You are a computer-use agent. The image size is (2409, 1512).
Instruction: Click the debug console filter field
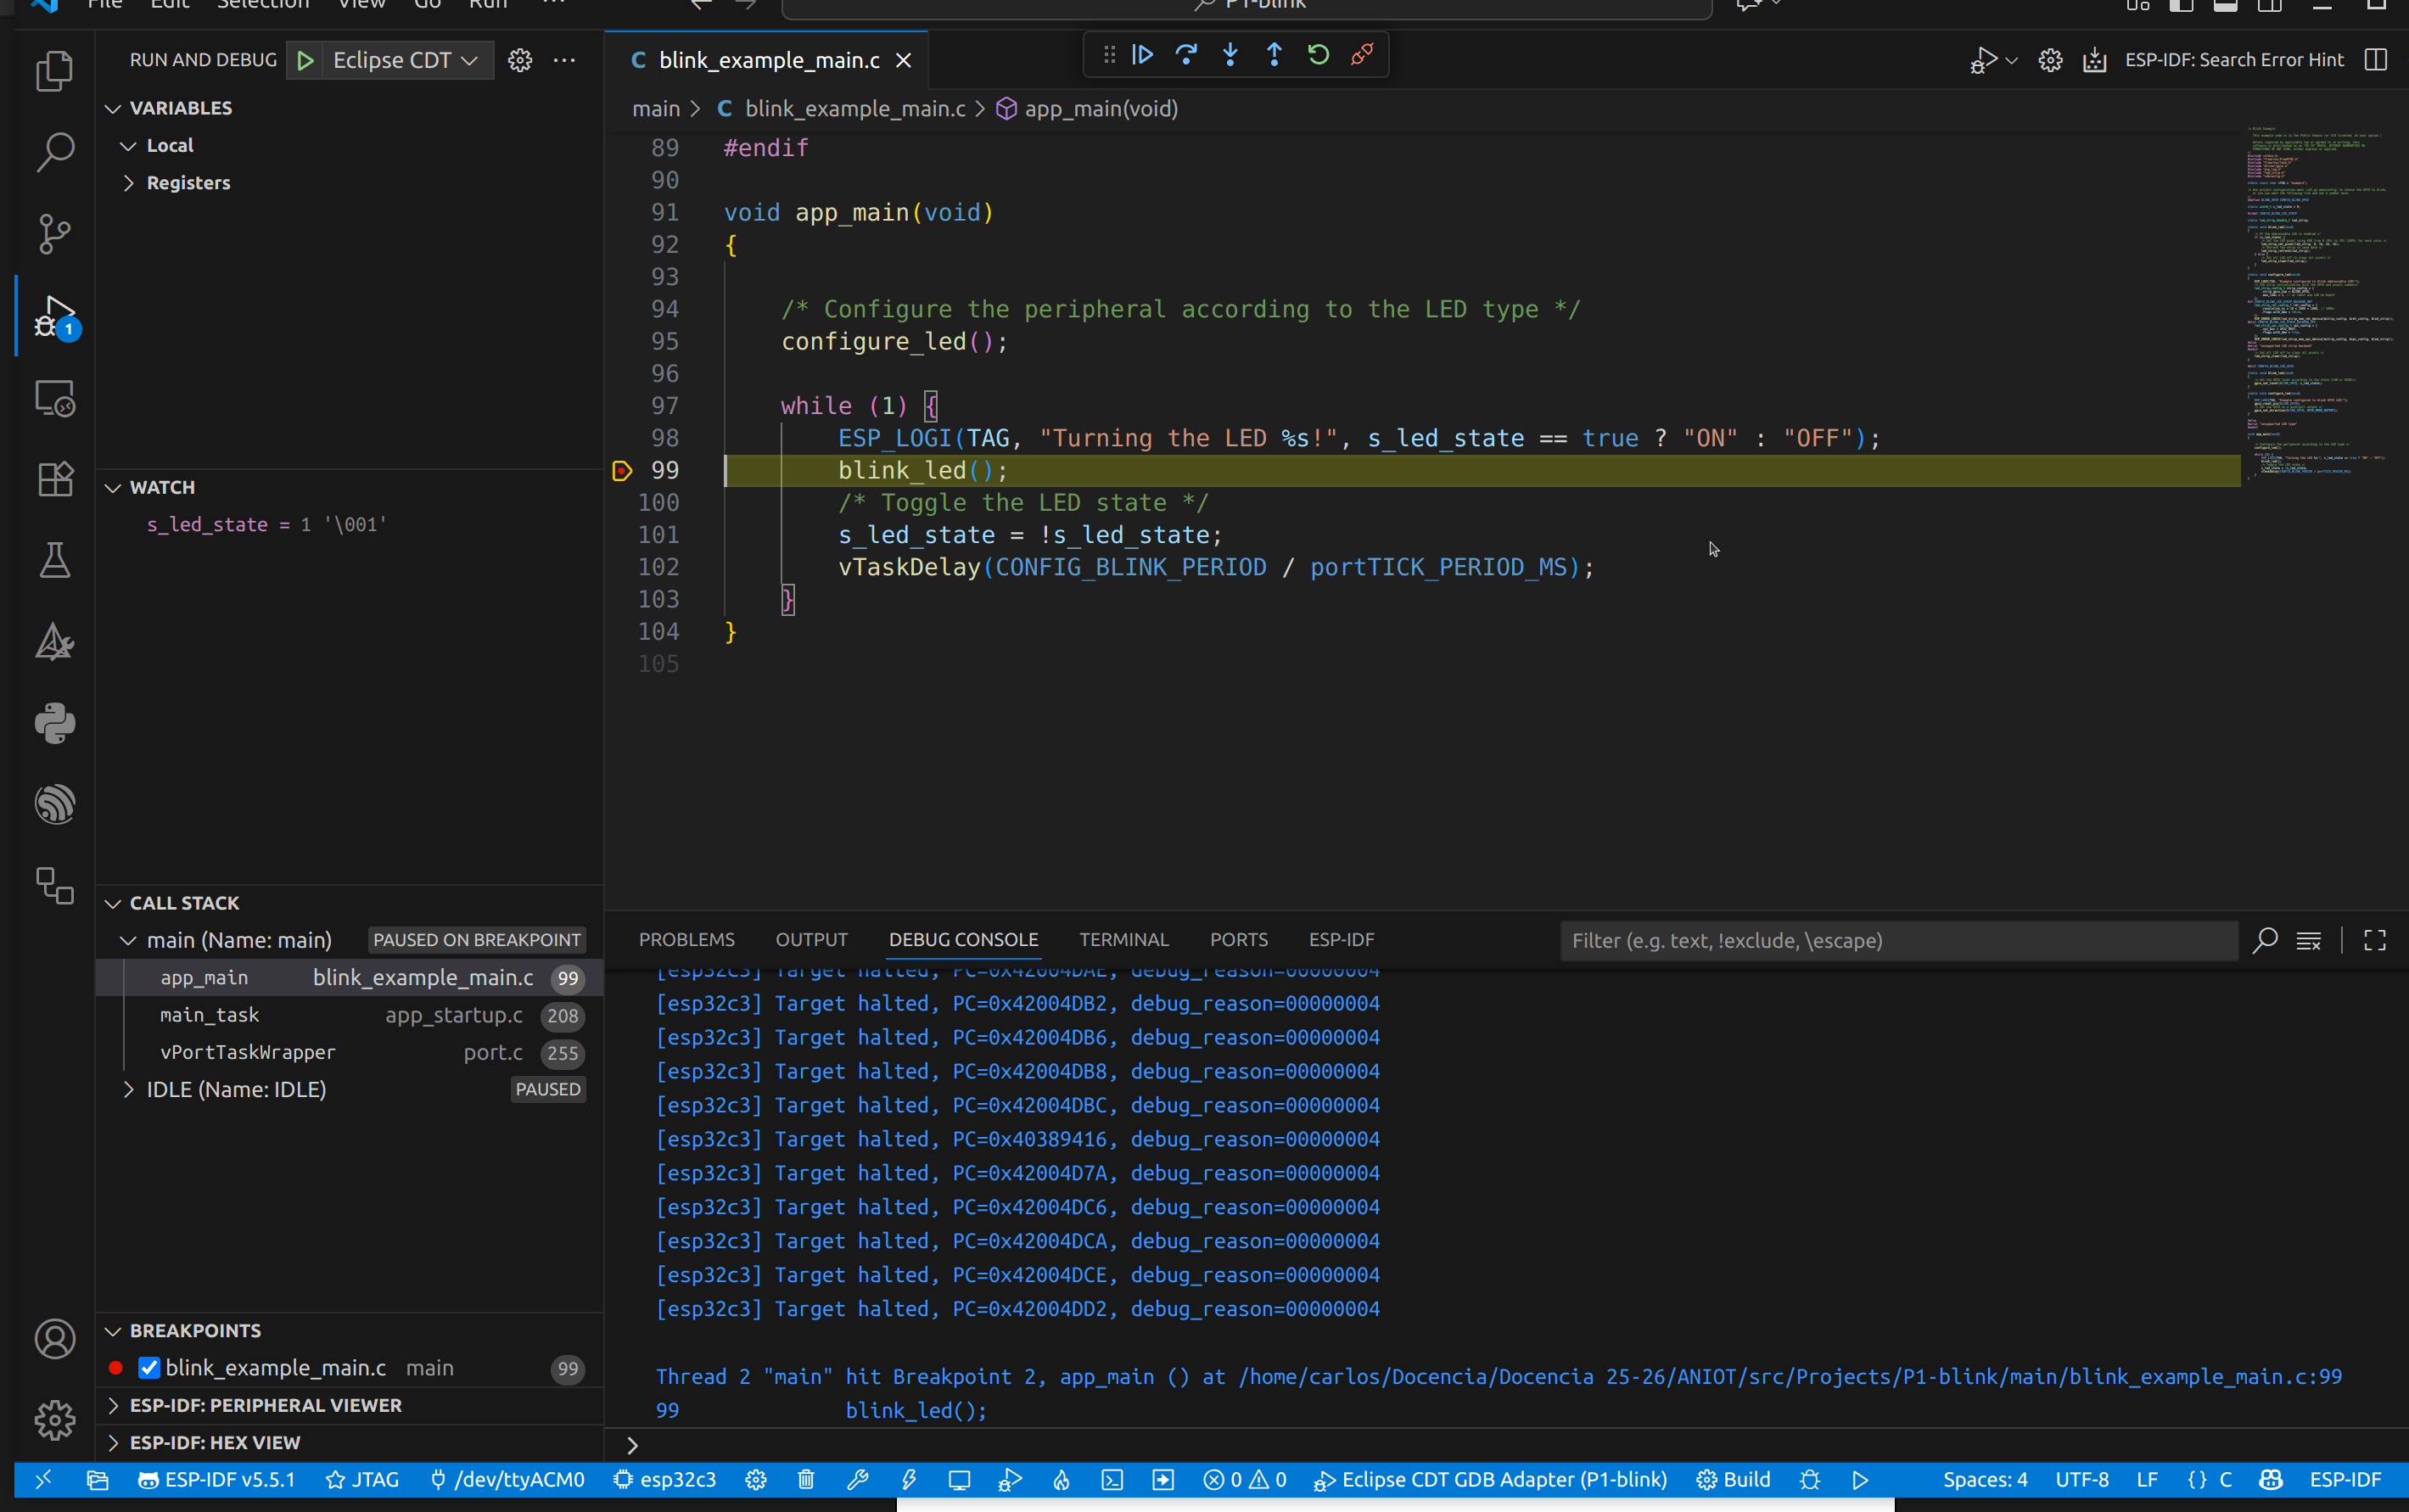[1897, 940]
